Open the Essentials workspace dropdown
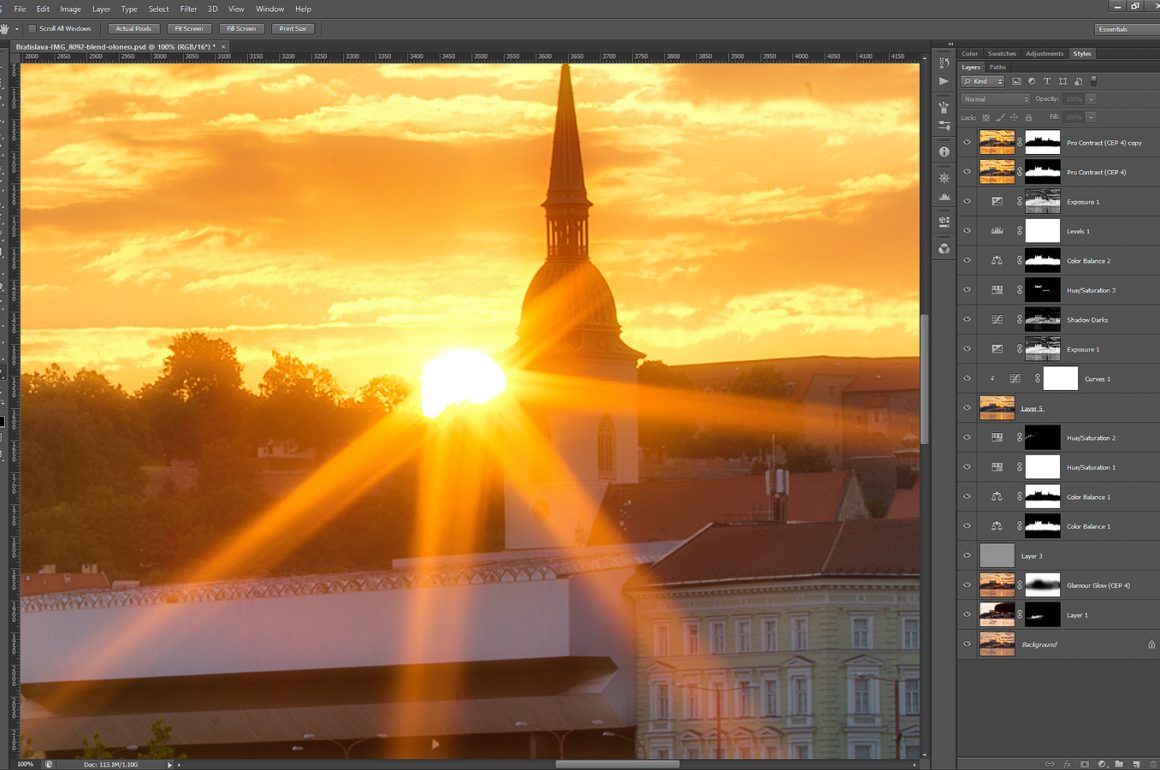This screenshot has height=770, width=1160. (x=1125, y=29)
